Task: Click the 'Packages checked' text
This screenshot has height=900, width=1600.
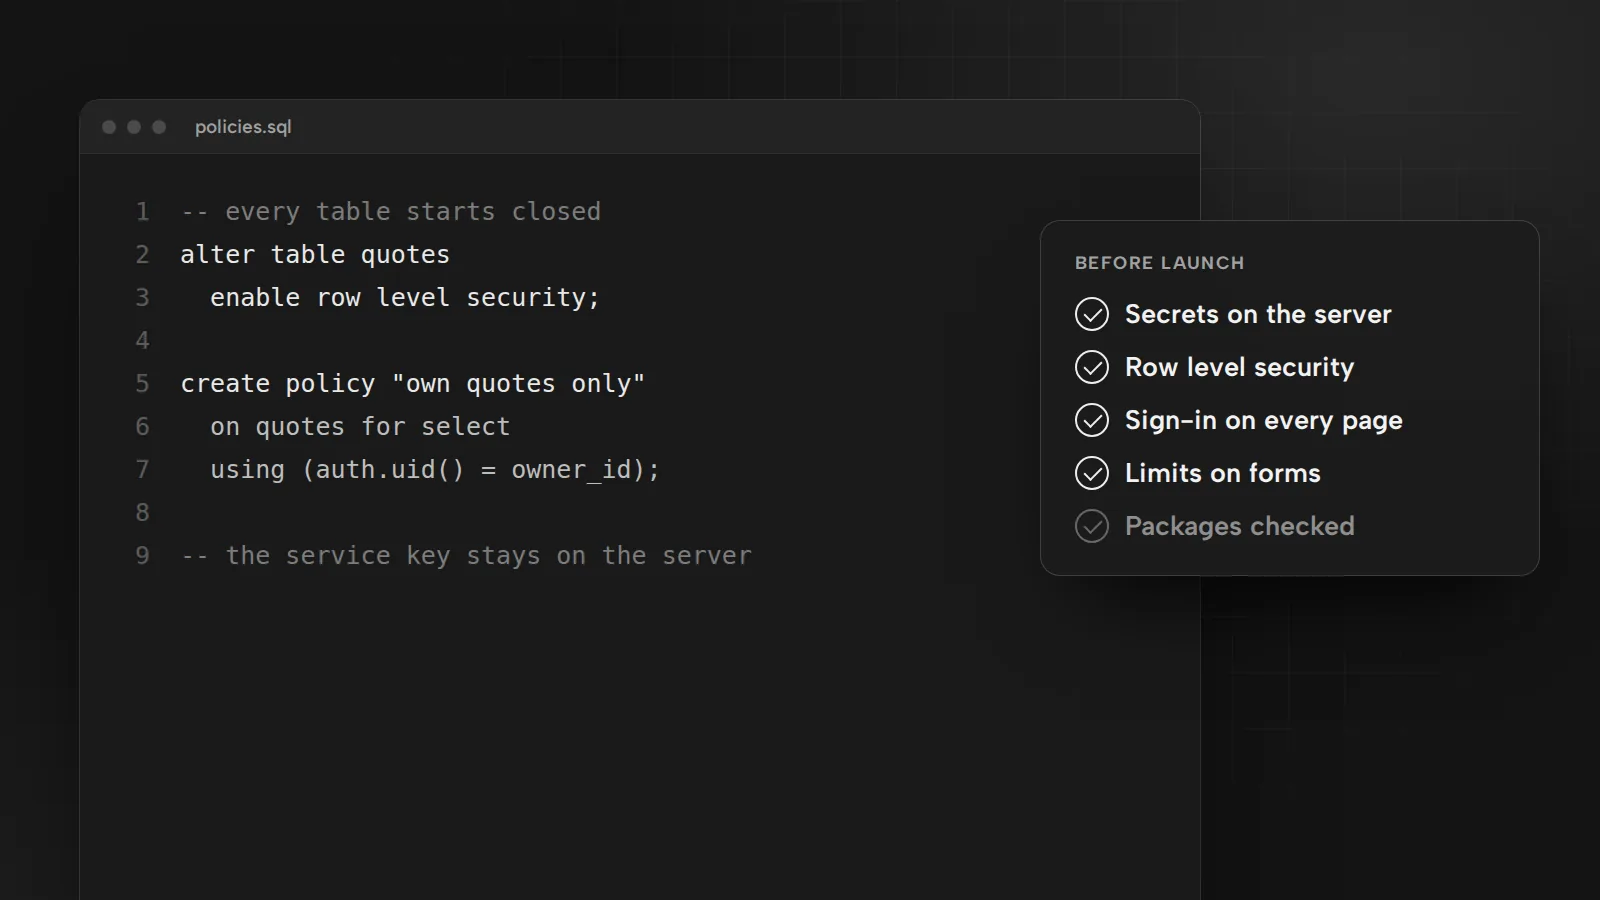Action: [x=1239, y=527]
